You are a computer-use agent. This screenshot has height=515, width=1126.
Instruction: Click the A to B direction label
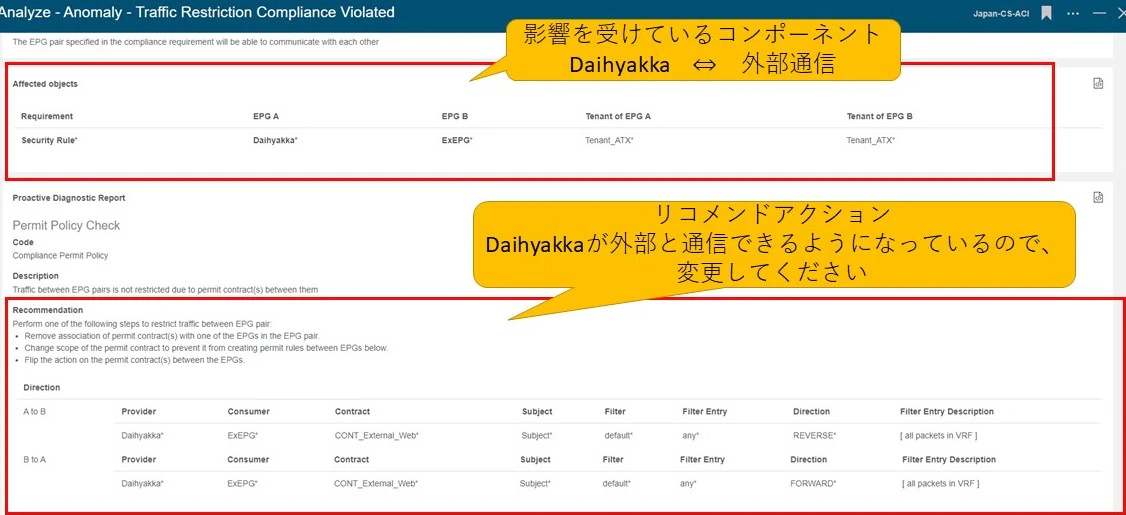34,412
